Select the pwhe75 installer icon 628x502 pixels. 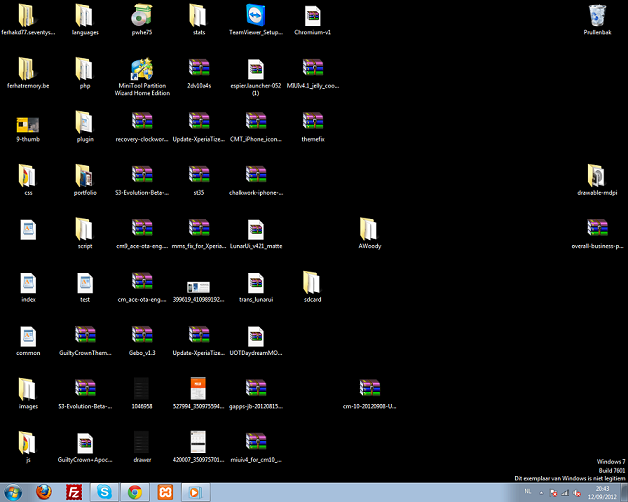tap(142, 16)
